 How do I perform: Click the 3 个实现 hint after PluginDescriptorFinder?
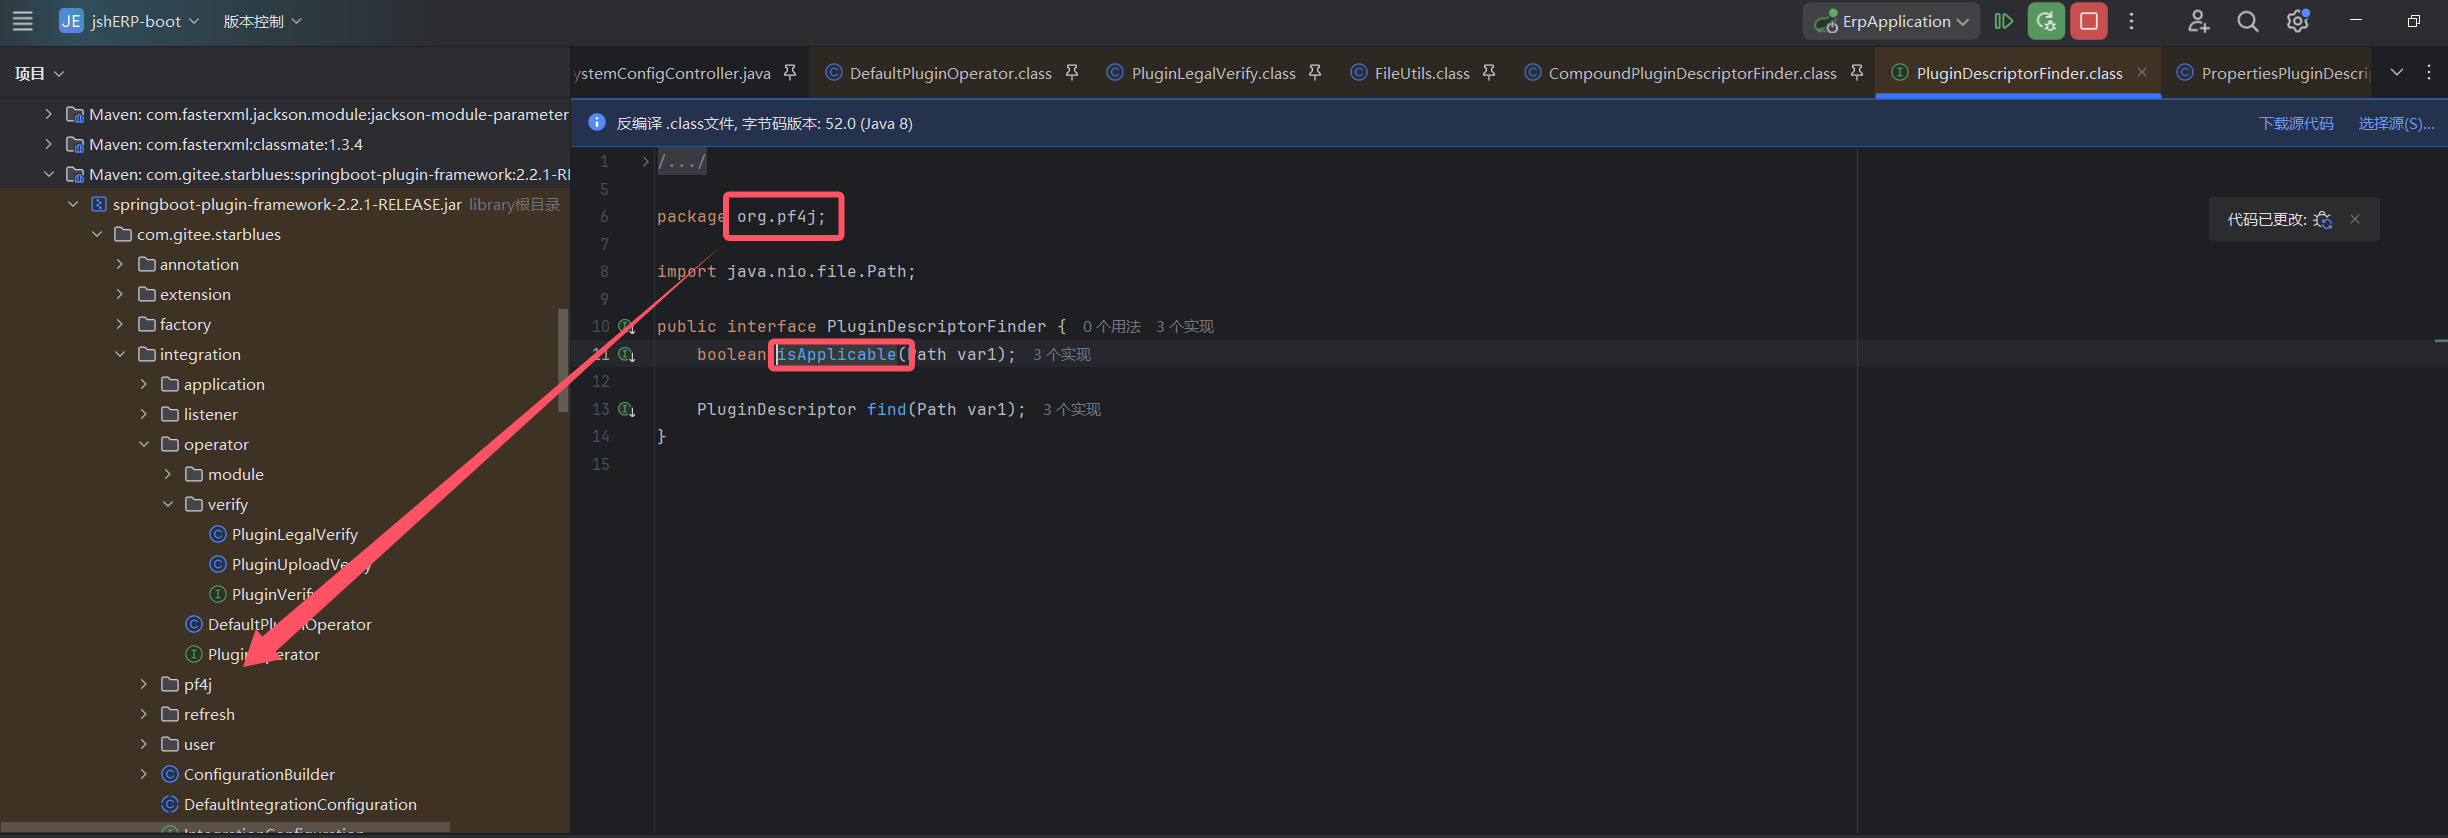pyautogui.click(x=1185, y=327)
